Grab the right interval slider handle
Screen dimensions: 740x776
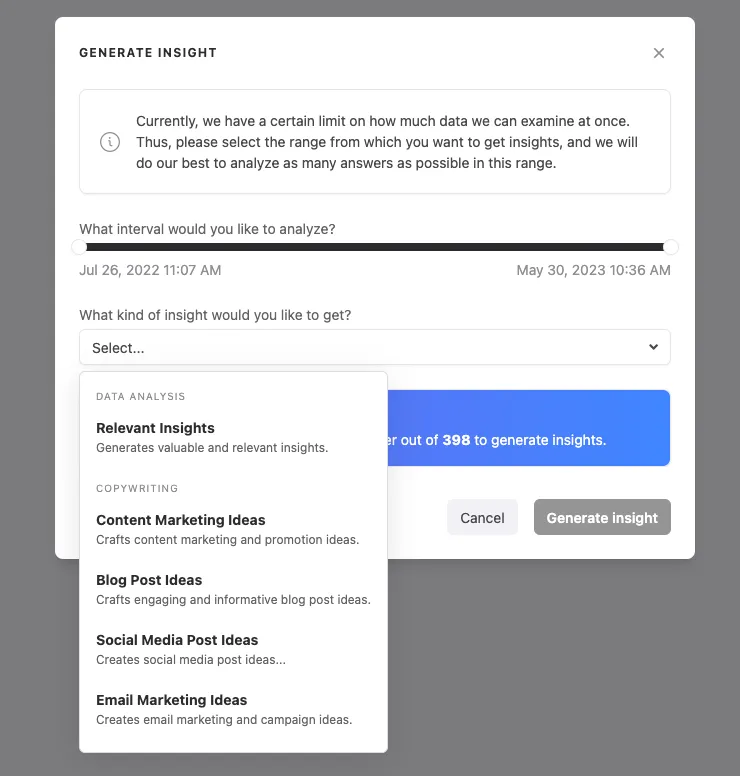tap(671, 247)
